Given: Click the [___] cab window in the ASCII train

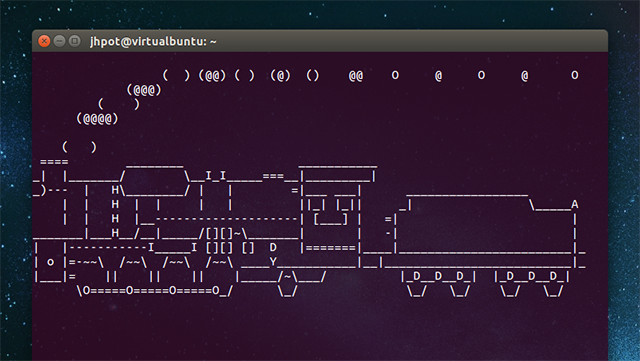Looking at the screenshot, I should (331, 219).
